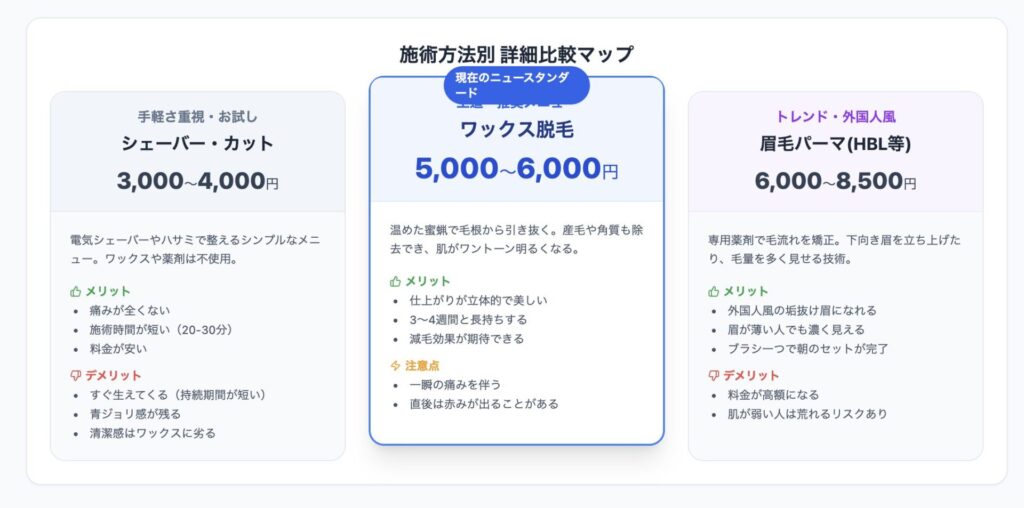Viewport: 1024px width, 508px height.
Task: Select the シェーバー・カット card title
Action: tap(197, 143)
